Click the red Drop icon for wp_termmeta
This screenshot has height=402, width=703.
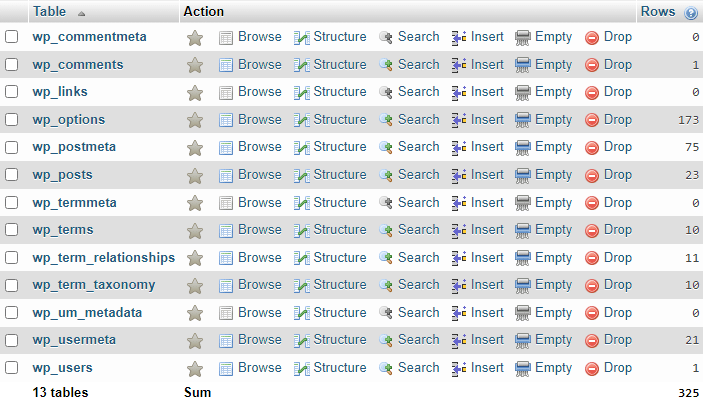[x=592, y=203]
